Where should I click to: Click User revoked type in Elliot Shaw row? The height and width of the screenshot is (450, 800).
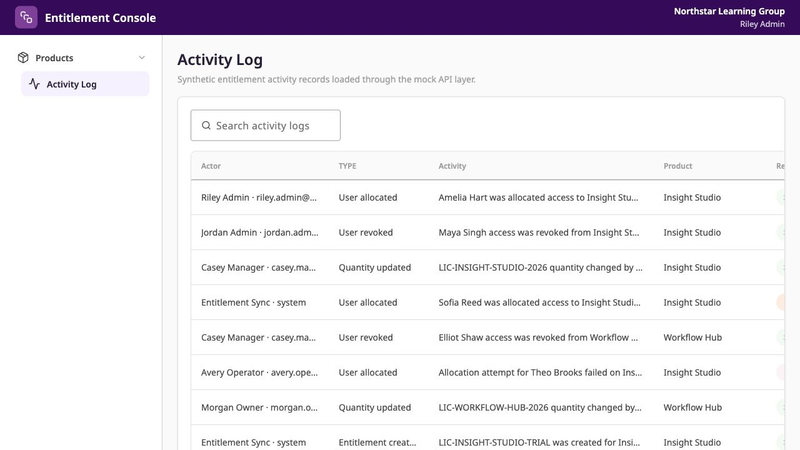point(366,337)
